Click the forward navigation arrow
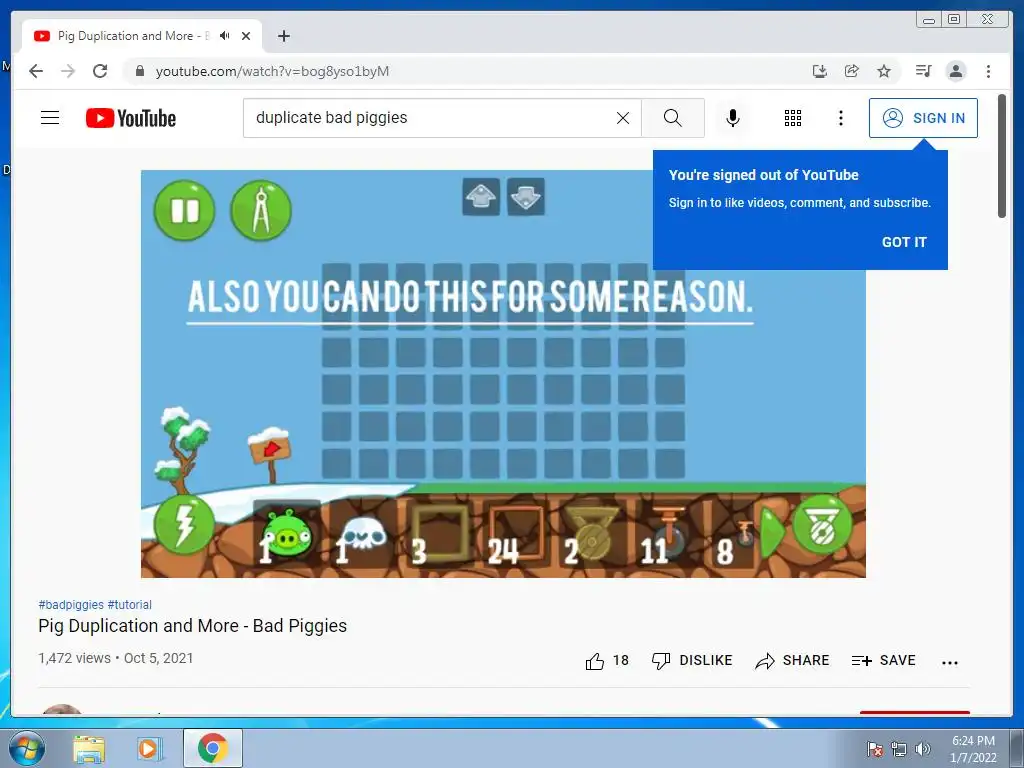 [68, 71]
